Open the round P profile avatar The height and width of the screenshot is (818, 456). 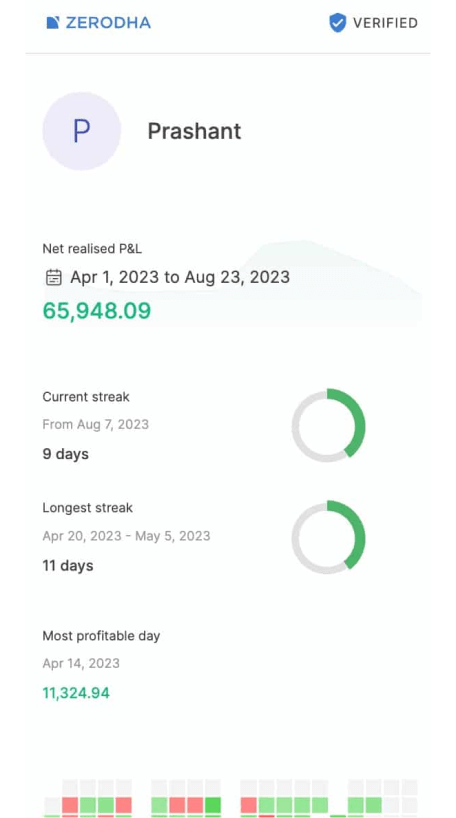pyautogui.click(x=81, y=131)
